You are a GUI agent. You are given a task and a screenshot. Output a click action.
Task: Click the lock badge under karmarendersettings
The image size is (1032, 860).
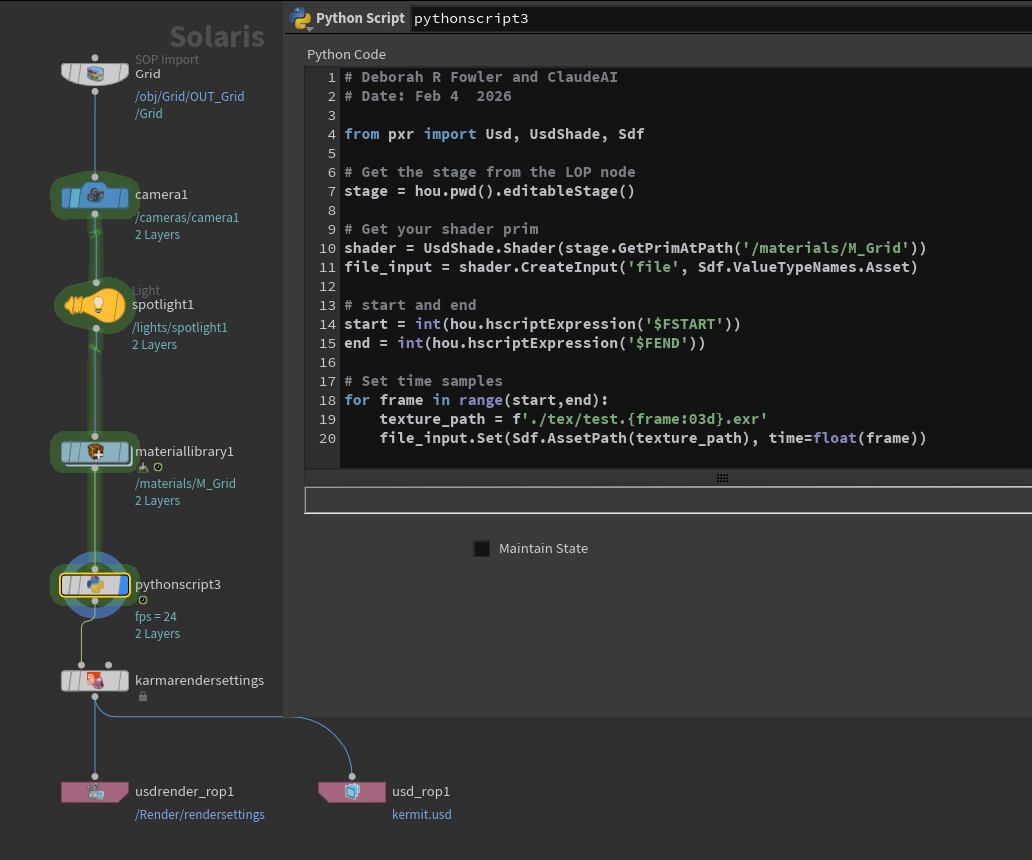point(143,696)
